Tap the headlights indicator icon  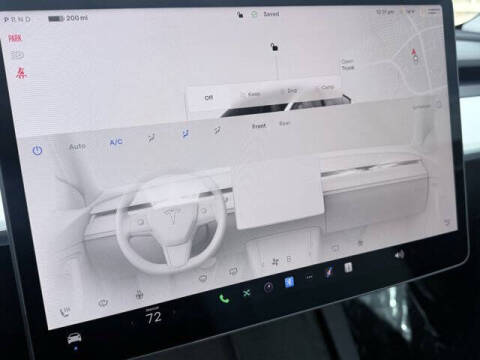click(17, 55)
